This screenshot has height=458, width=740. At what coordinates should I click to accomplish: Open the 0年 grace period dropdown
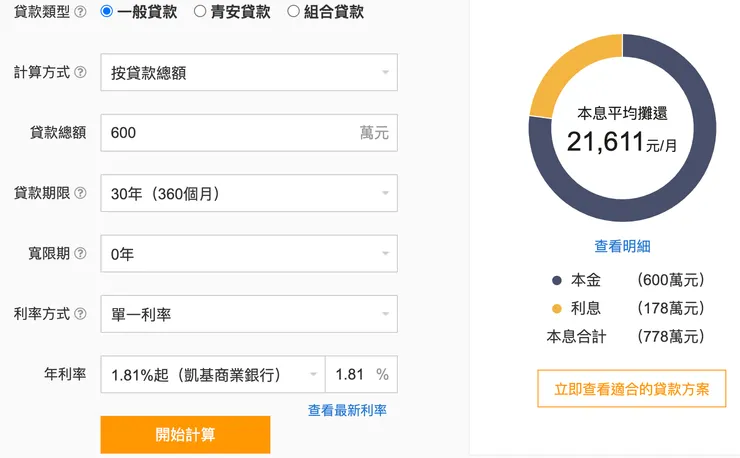[x=249, y=254]
